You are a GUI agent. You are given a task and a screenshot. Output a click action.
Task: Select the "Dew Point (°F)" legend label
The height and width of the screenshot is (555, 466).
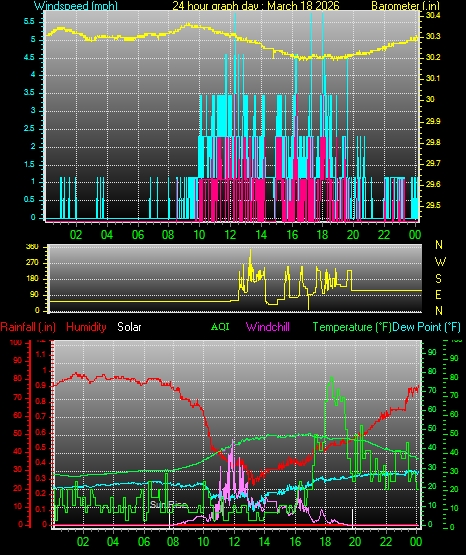point(426,327)
